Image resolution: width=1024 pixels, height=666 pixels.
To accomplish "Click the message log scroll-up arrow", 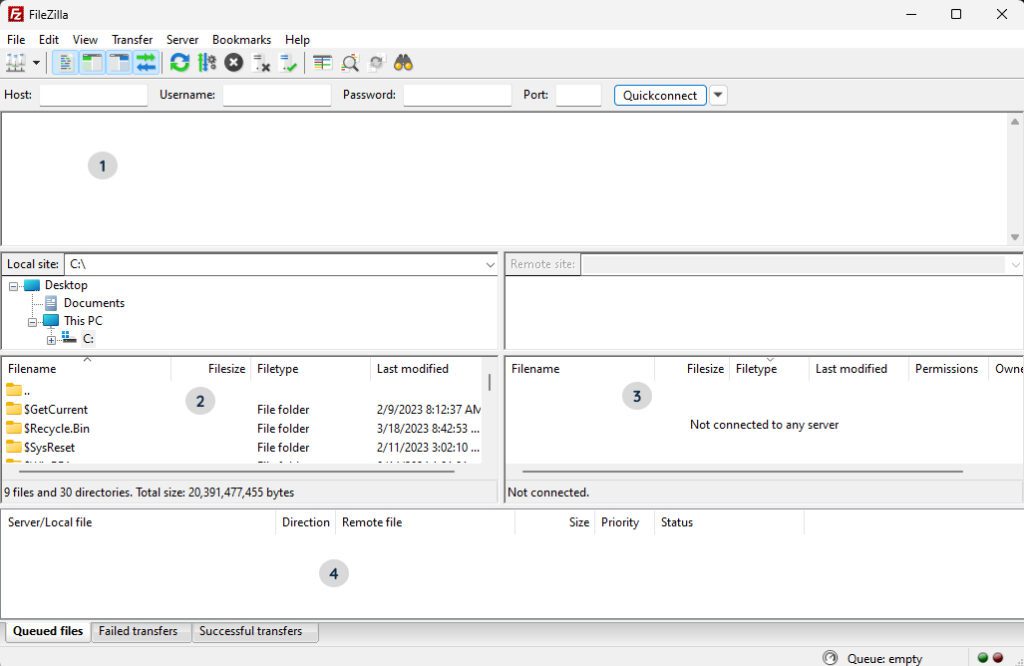I will [x=1014, y=121].
